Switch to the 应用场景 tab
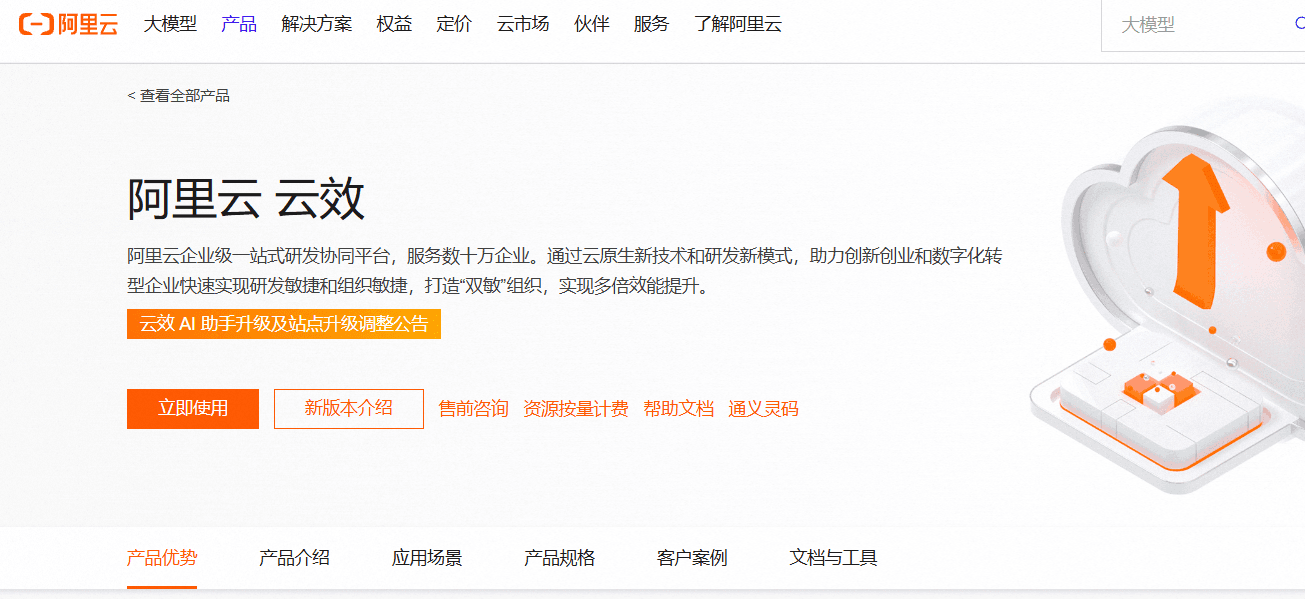The width and height of the screenshot is (1305, 599). point(427,558)
